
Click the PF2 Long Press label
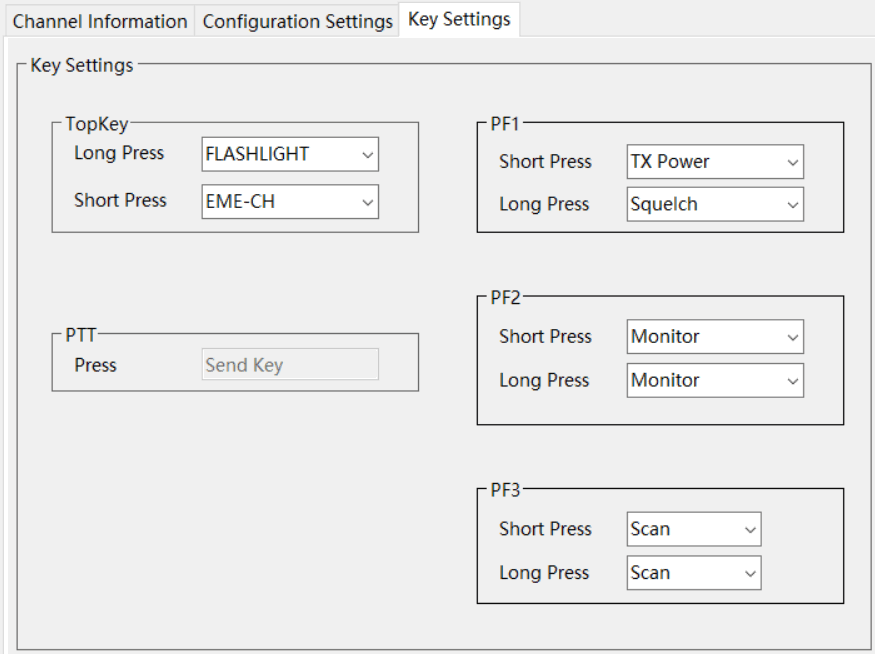[x=544, y=380]
